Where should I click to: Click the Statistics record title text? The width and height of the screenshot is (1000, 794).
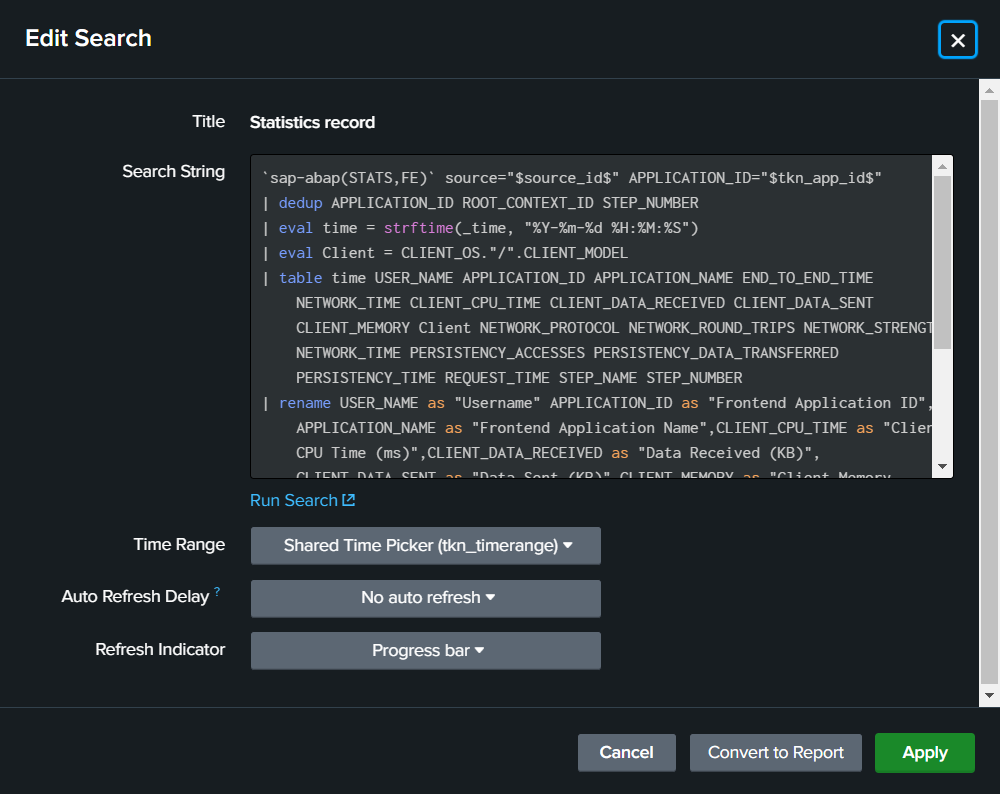312,123
